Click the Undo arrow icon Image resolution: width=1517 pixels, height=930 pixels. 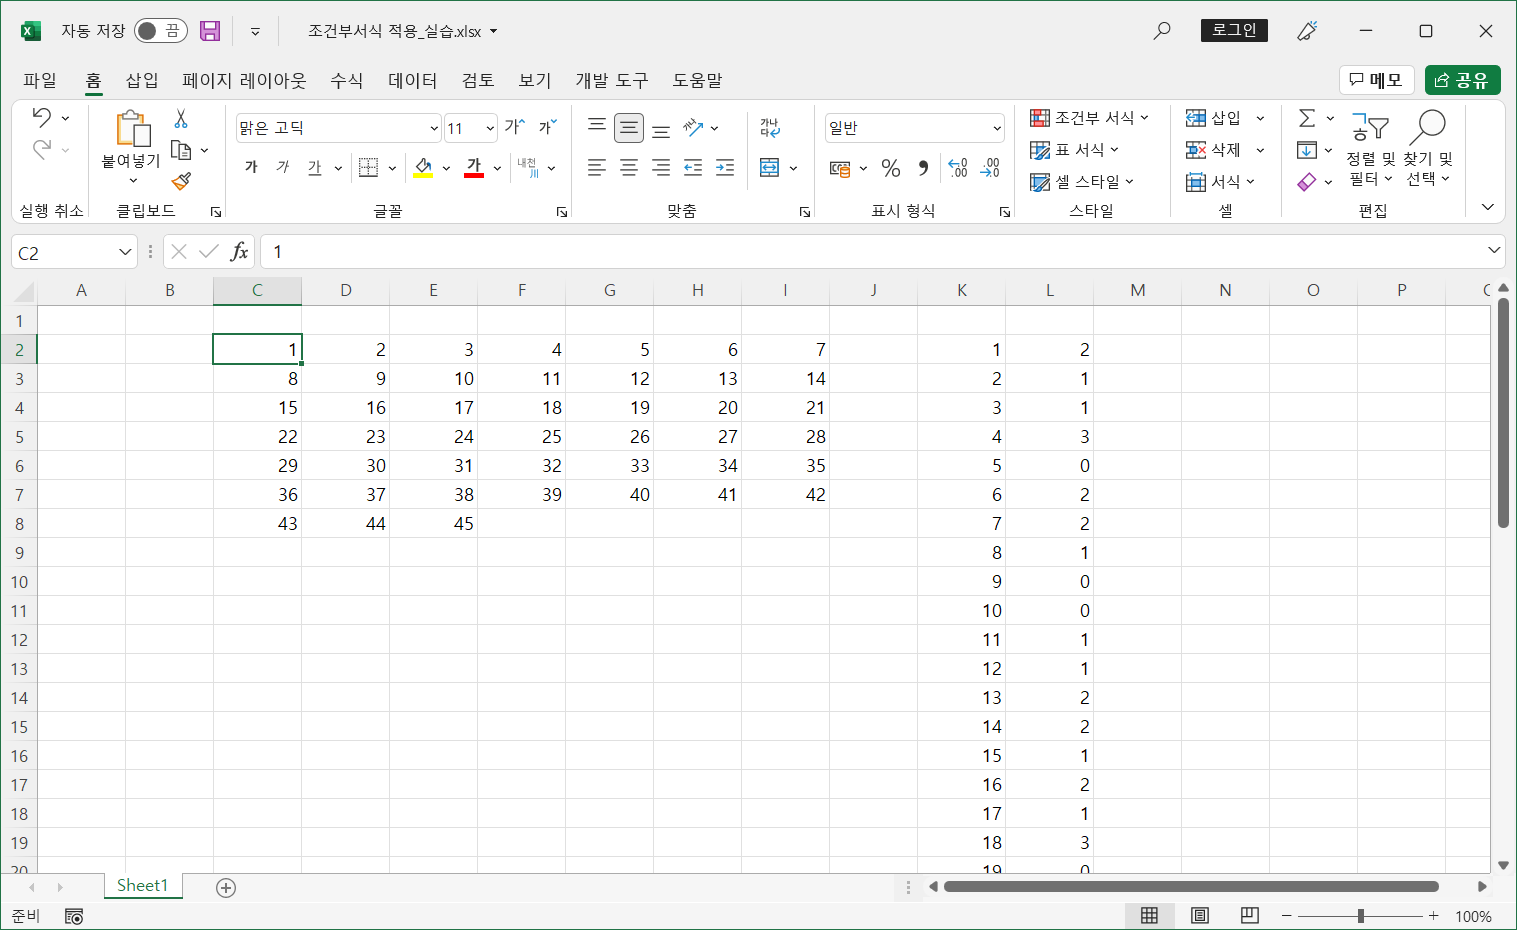(41, 117)
